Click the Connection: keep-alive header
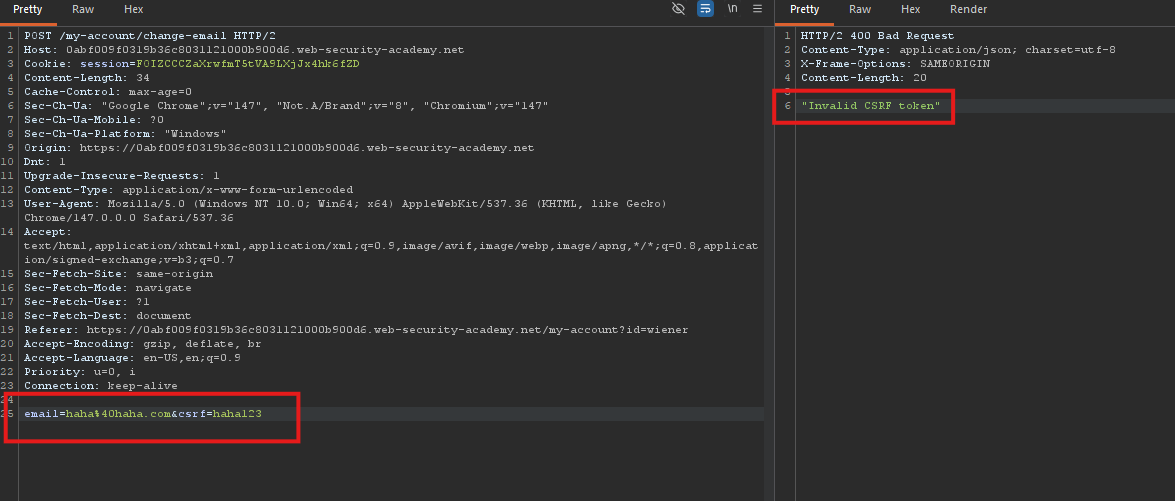Viewport: 1175px width, 501px height. coord(100,386)
